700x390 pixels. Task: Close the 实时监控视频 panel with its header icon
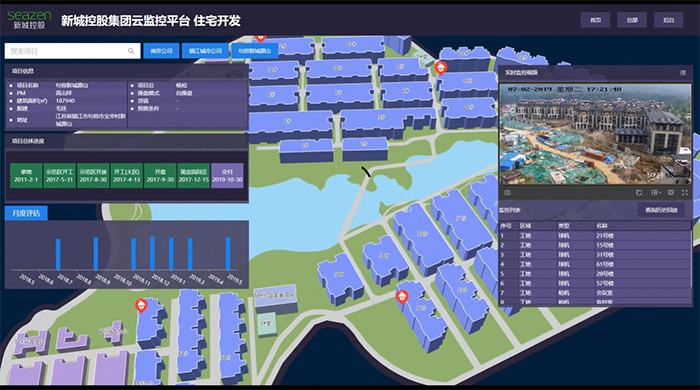(683, 72)
